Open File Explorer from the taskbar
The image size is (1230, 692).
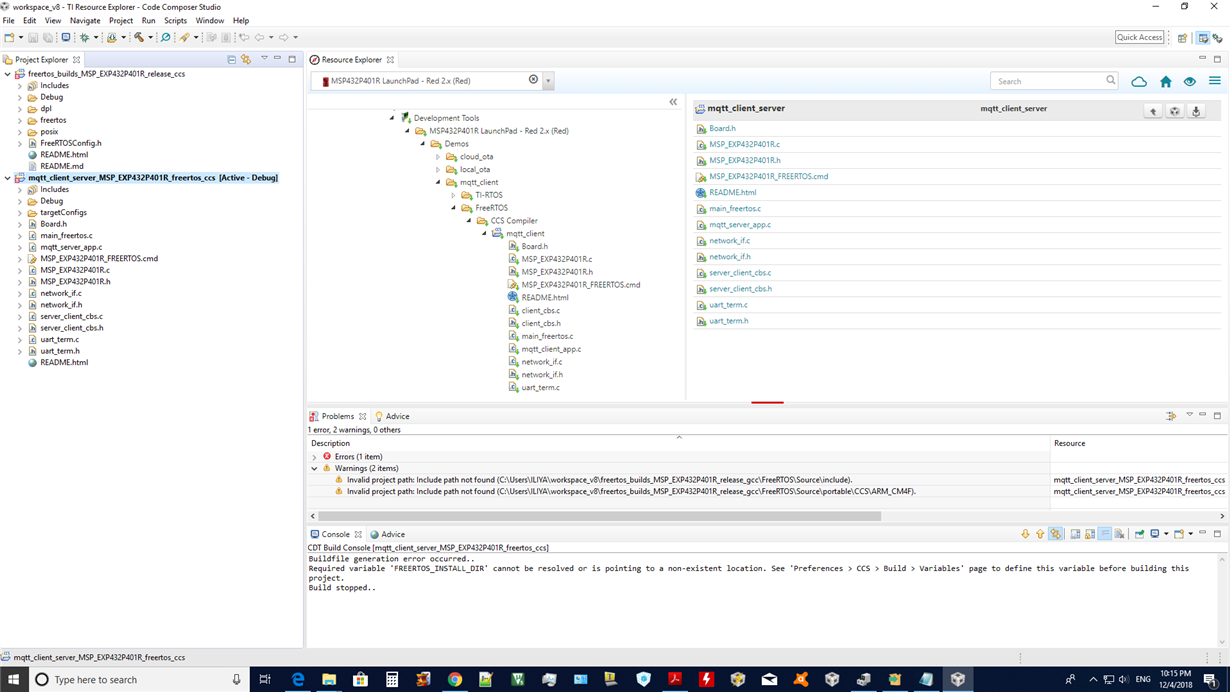329,679
